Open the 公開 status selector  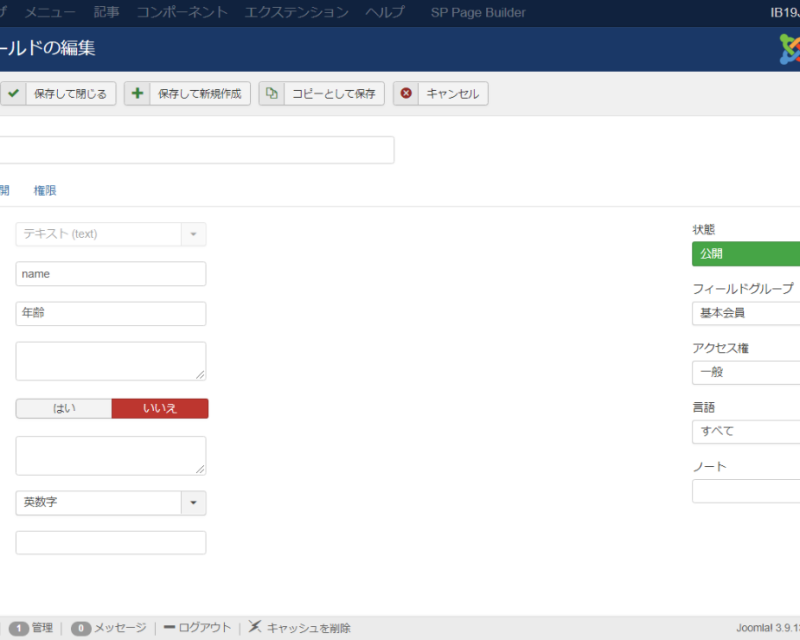[746, 254]
